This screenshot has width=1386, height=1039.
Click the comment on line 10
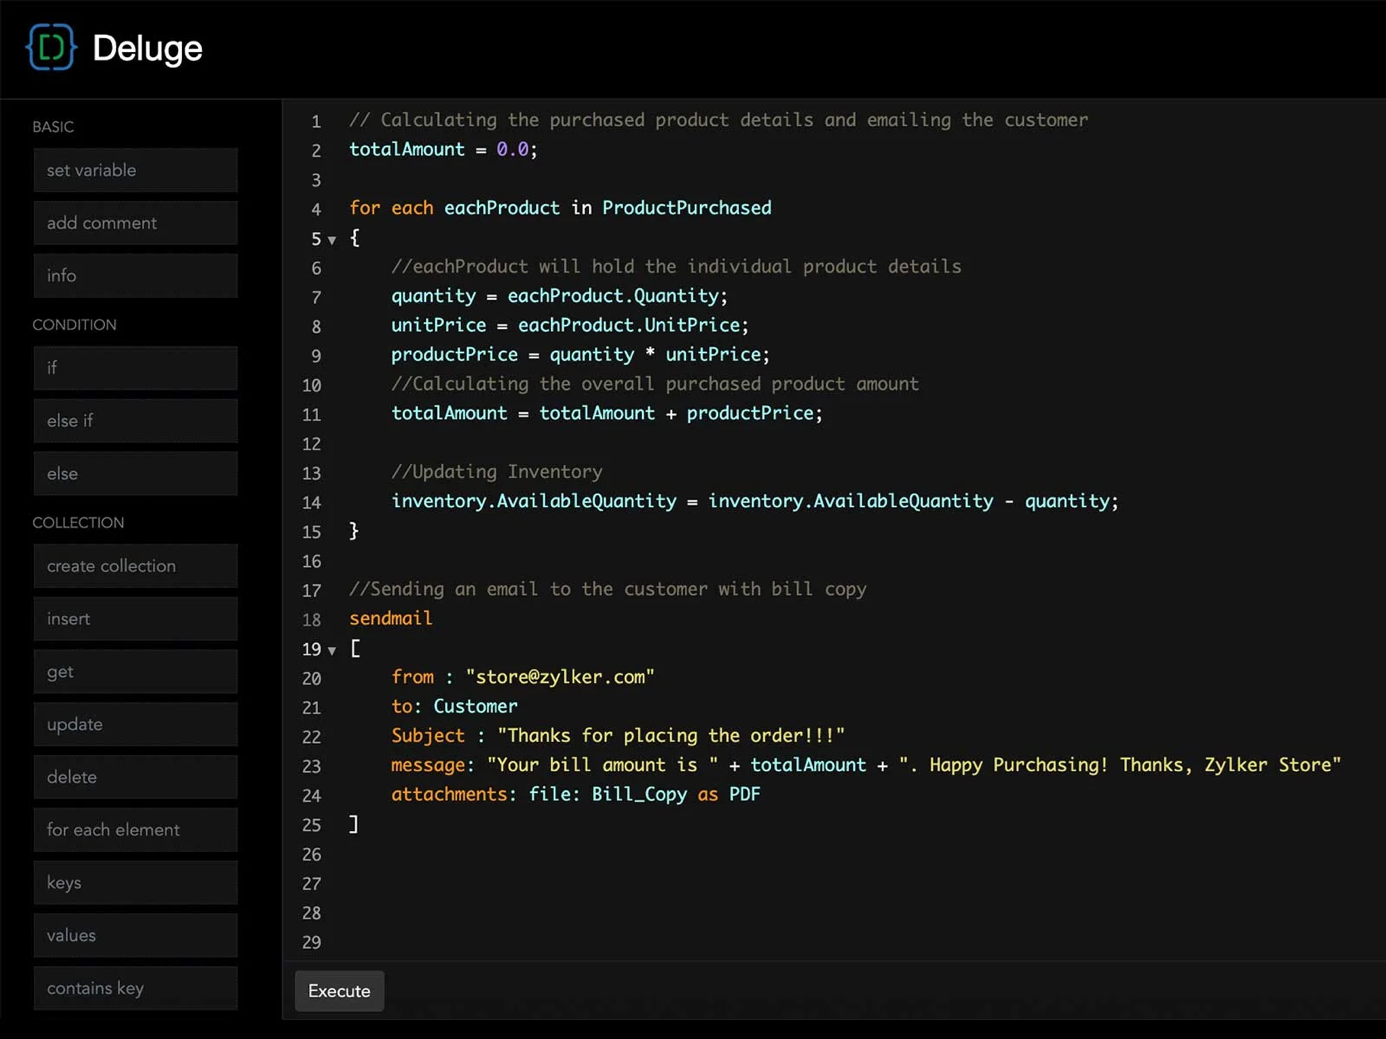[655, 384]
